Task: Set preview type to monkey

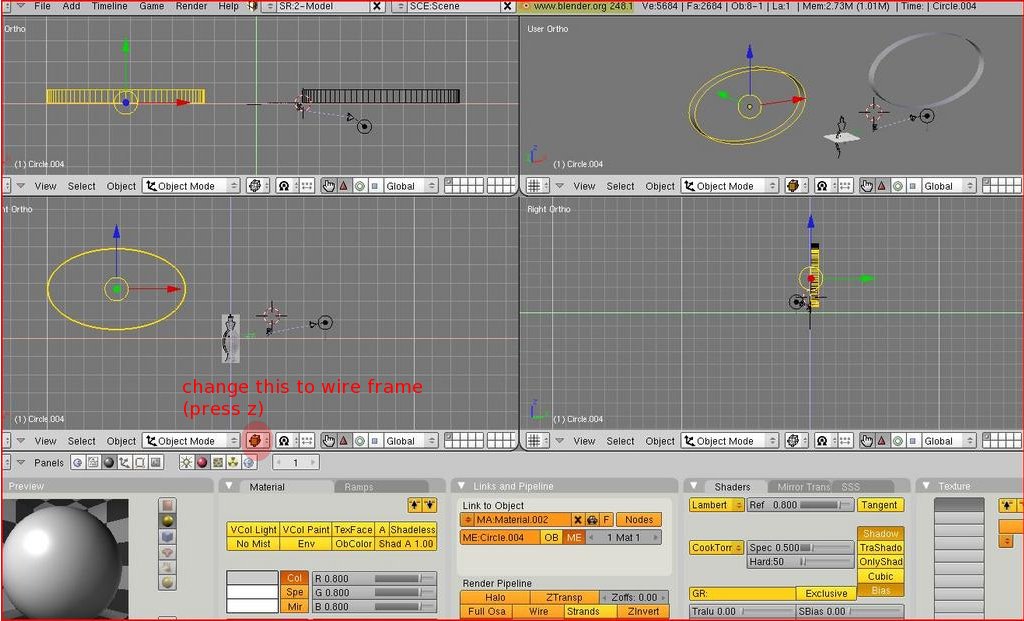Action: click(168, 552)
